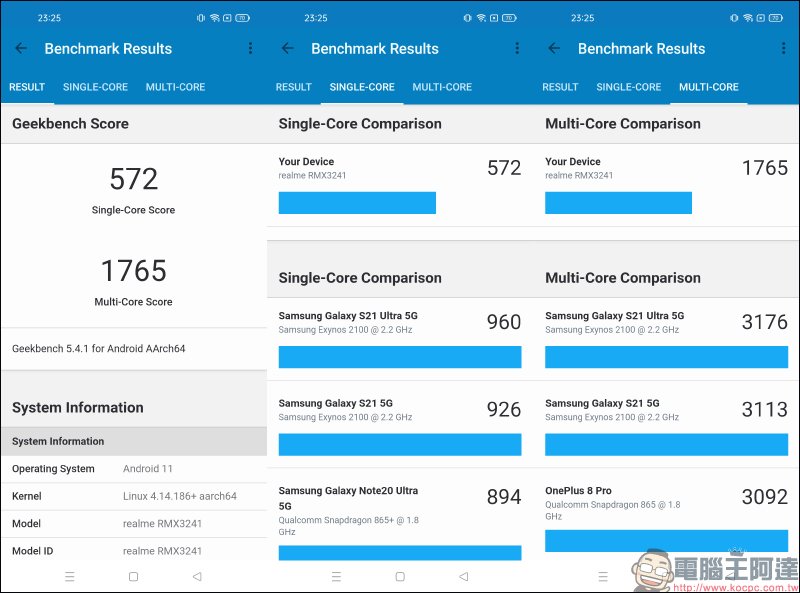The width and height of the screenshot is (800, 593).
Task: Tap the 572 Single-Core Score value
Action: (x=134, y=179)
